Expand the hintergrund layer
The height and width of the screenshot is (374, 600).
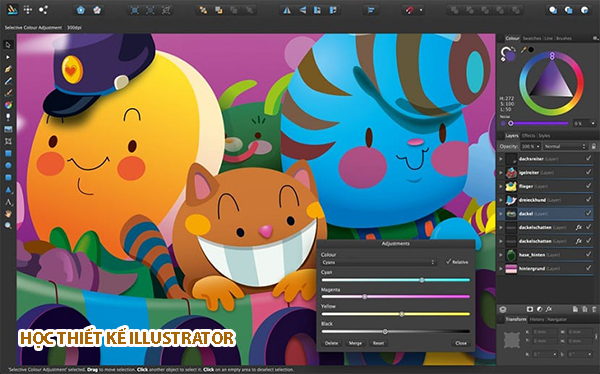(501, 268)
